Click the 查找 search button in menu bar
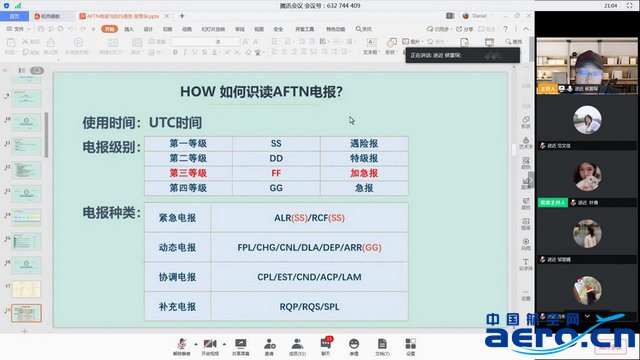 pyautogui.click(x=364, y=29)
